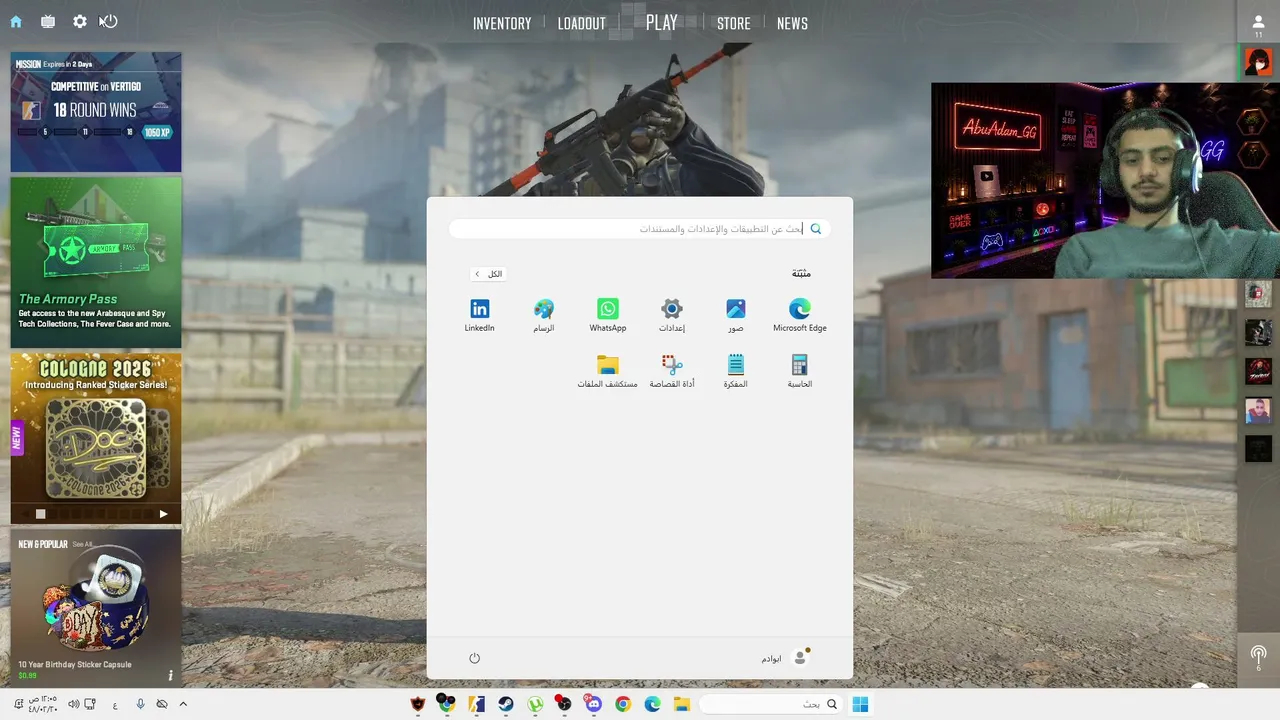
Task: Expand the hidden system tray icons chevron
Action: tap(183, 704)
